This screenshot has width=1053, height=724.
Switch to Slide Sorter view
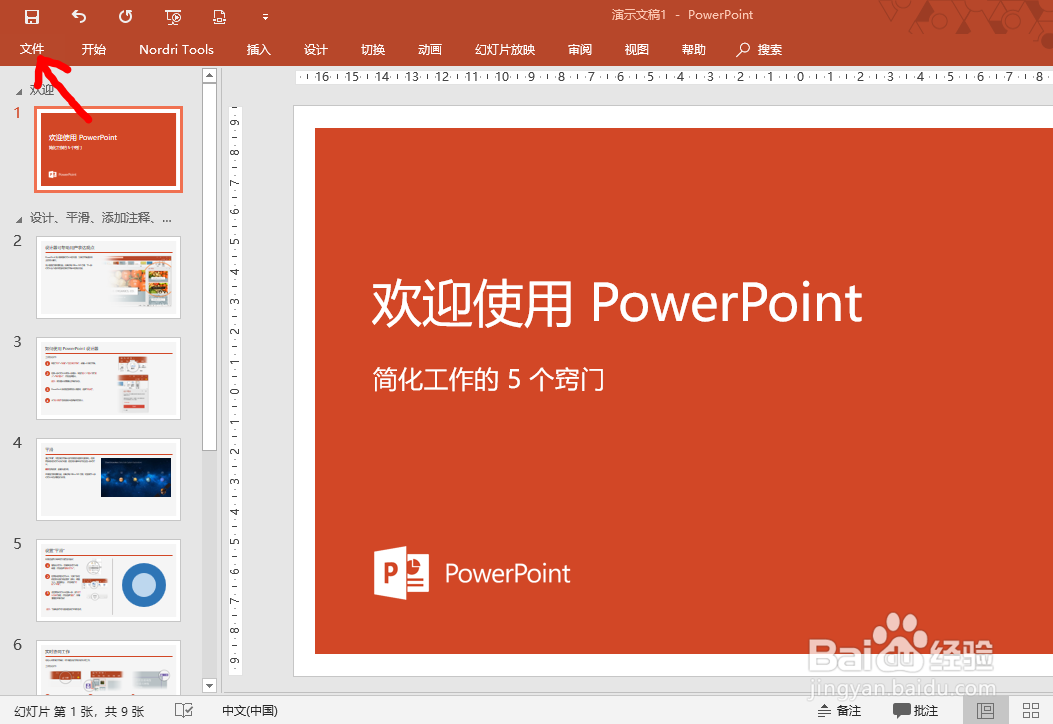1030,710
